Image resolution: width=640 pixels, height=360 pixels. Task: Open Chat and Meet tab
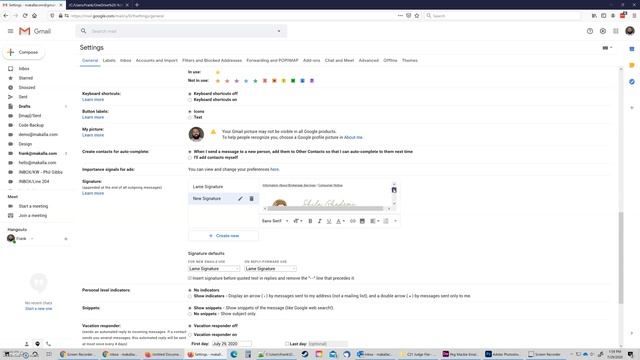coord(339,60)
